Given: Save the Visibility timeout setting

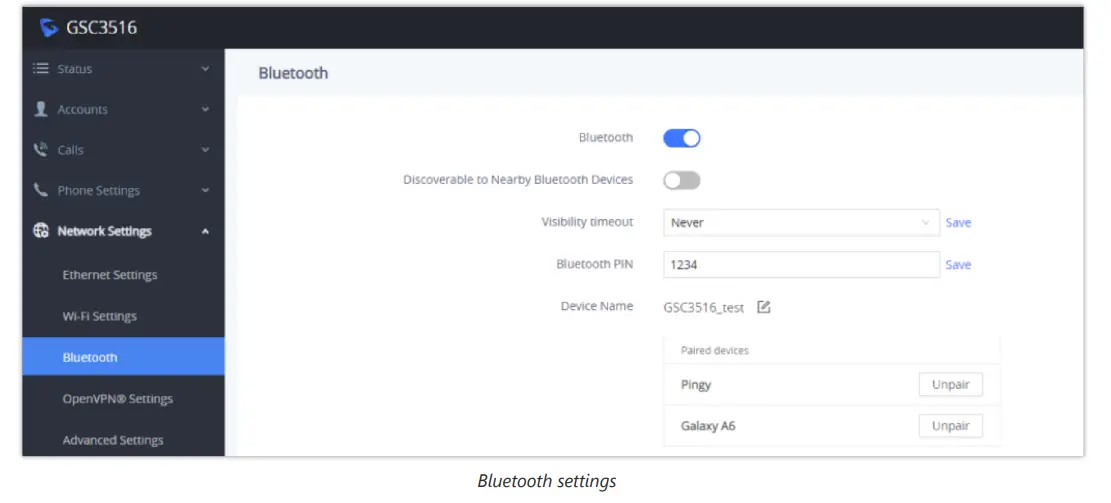Looking at the screenshot, I should click(958, 222).
